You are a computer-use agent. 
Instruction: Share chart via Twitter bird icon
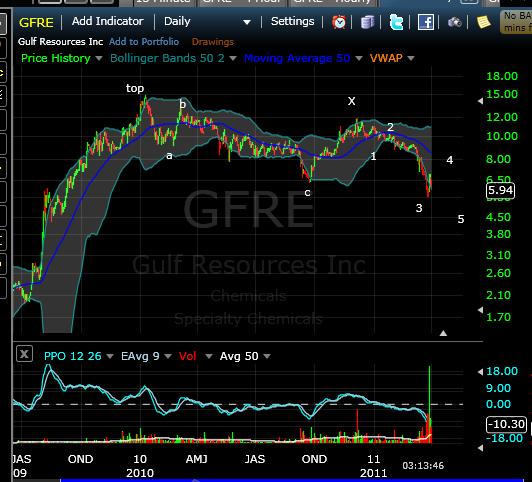(396, 22)
